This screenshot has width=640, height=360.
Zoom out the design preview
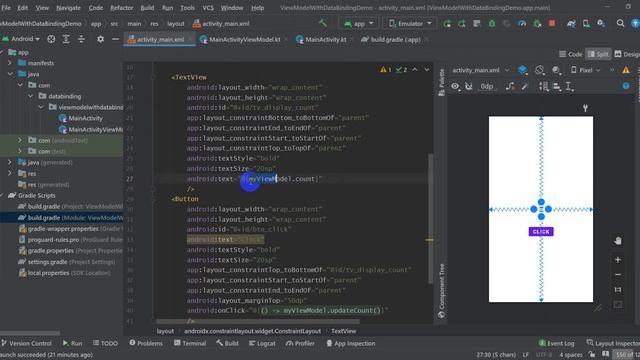click(x=618, y=275)
